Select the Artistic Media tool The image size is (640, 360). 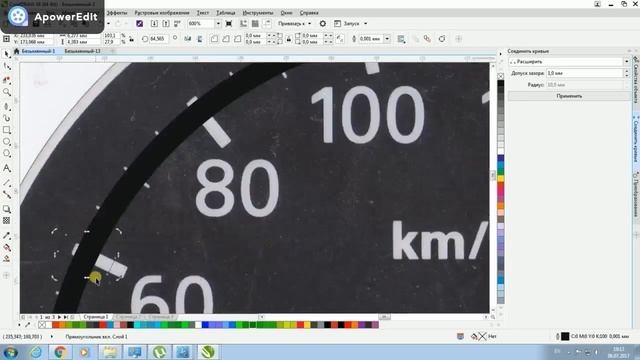[7, 118]
